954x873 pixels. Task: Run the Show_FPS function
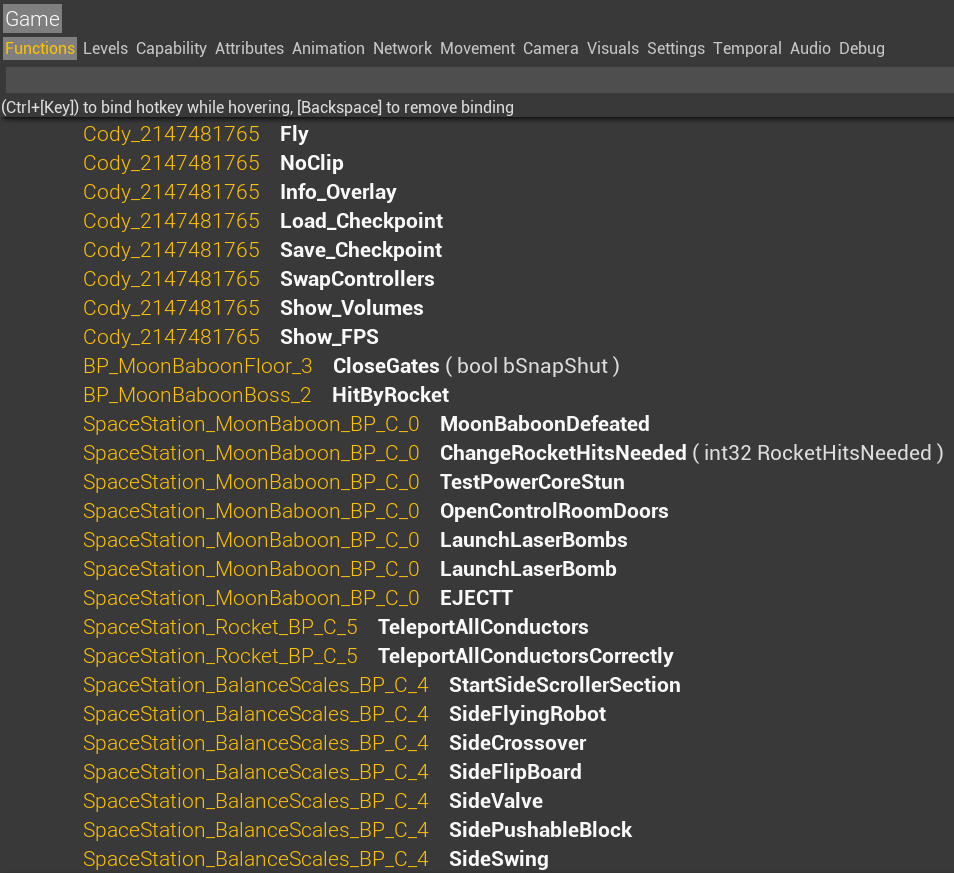click(329, 337)
